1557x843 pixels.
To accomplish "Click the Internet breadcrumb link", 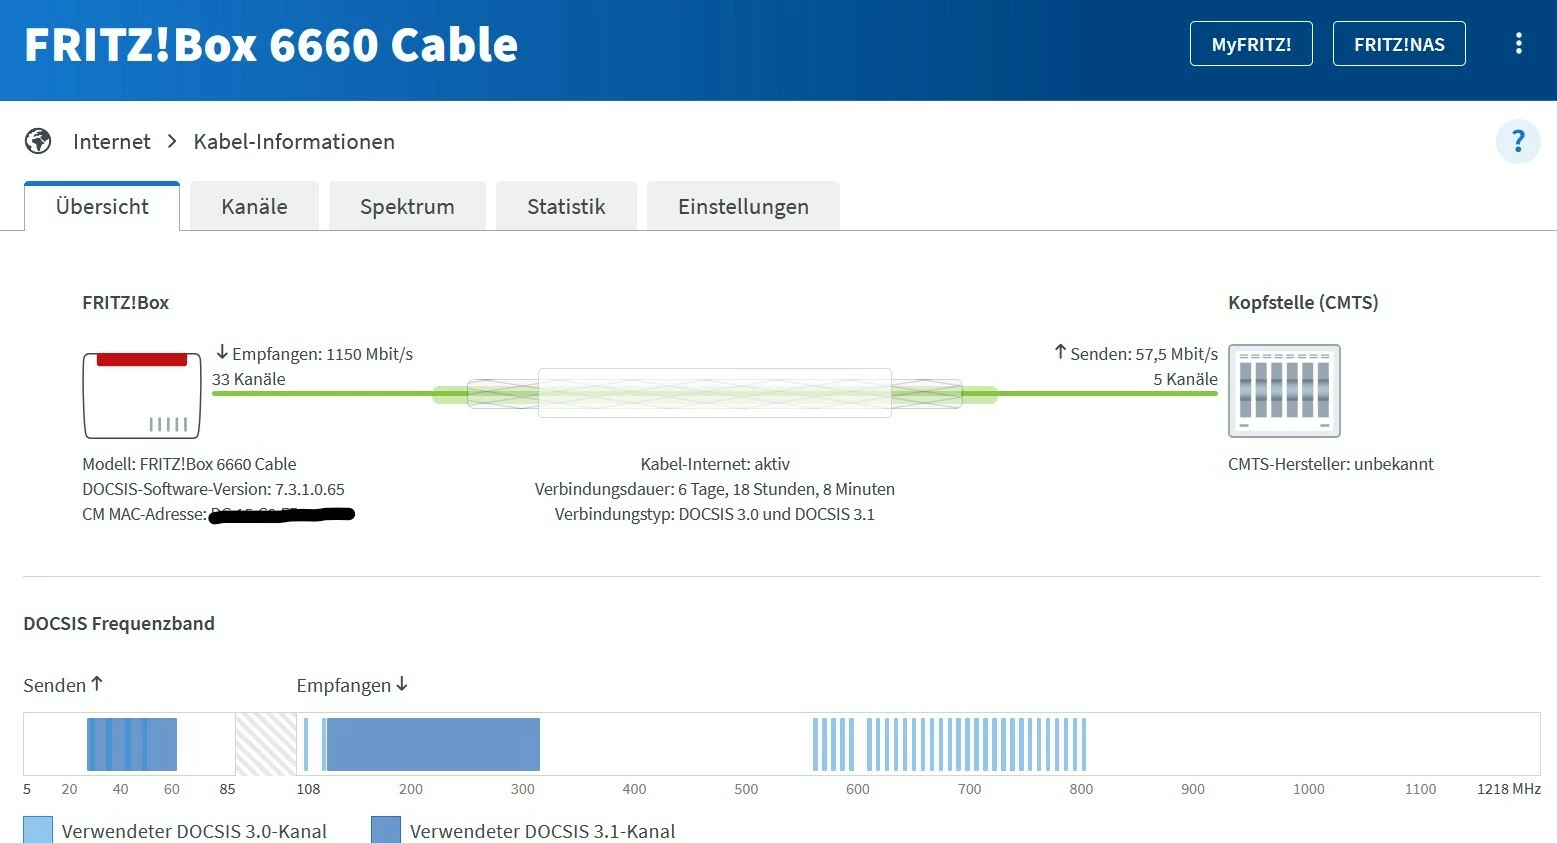I will [112, 141].
